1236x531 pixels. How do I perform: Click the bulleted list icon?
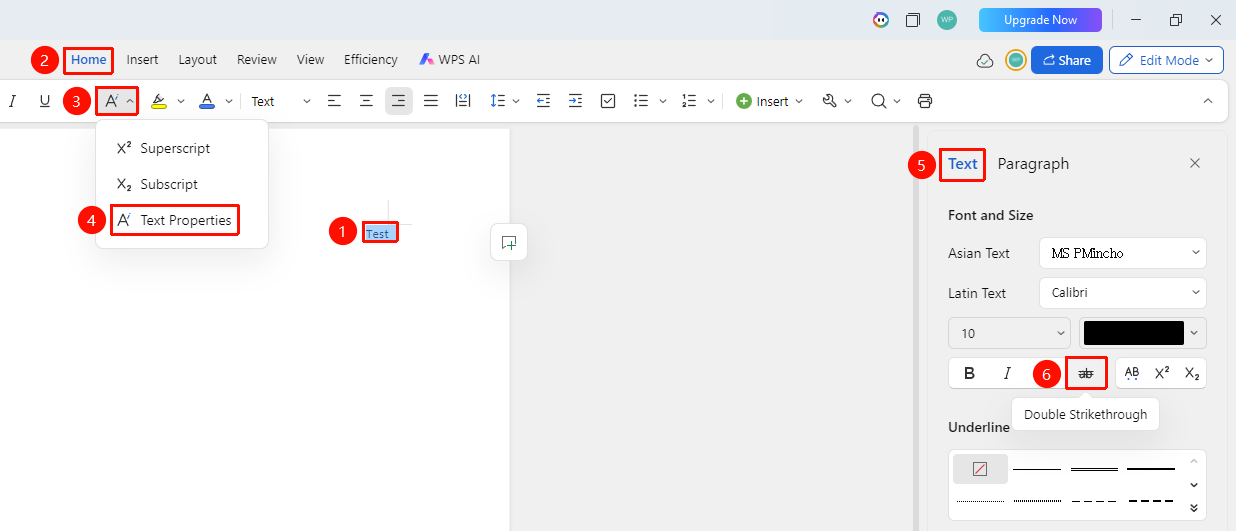click(642, 101)
